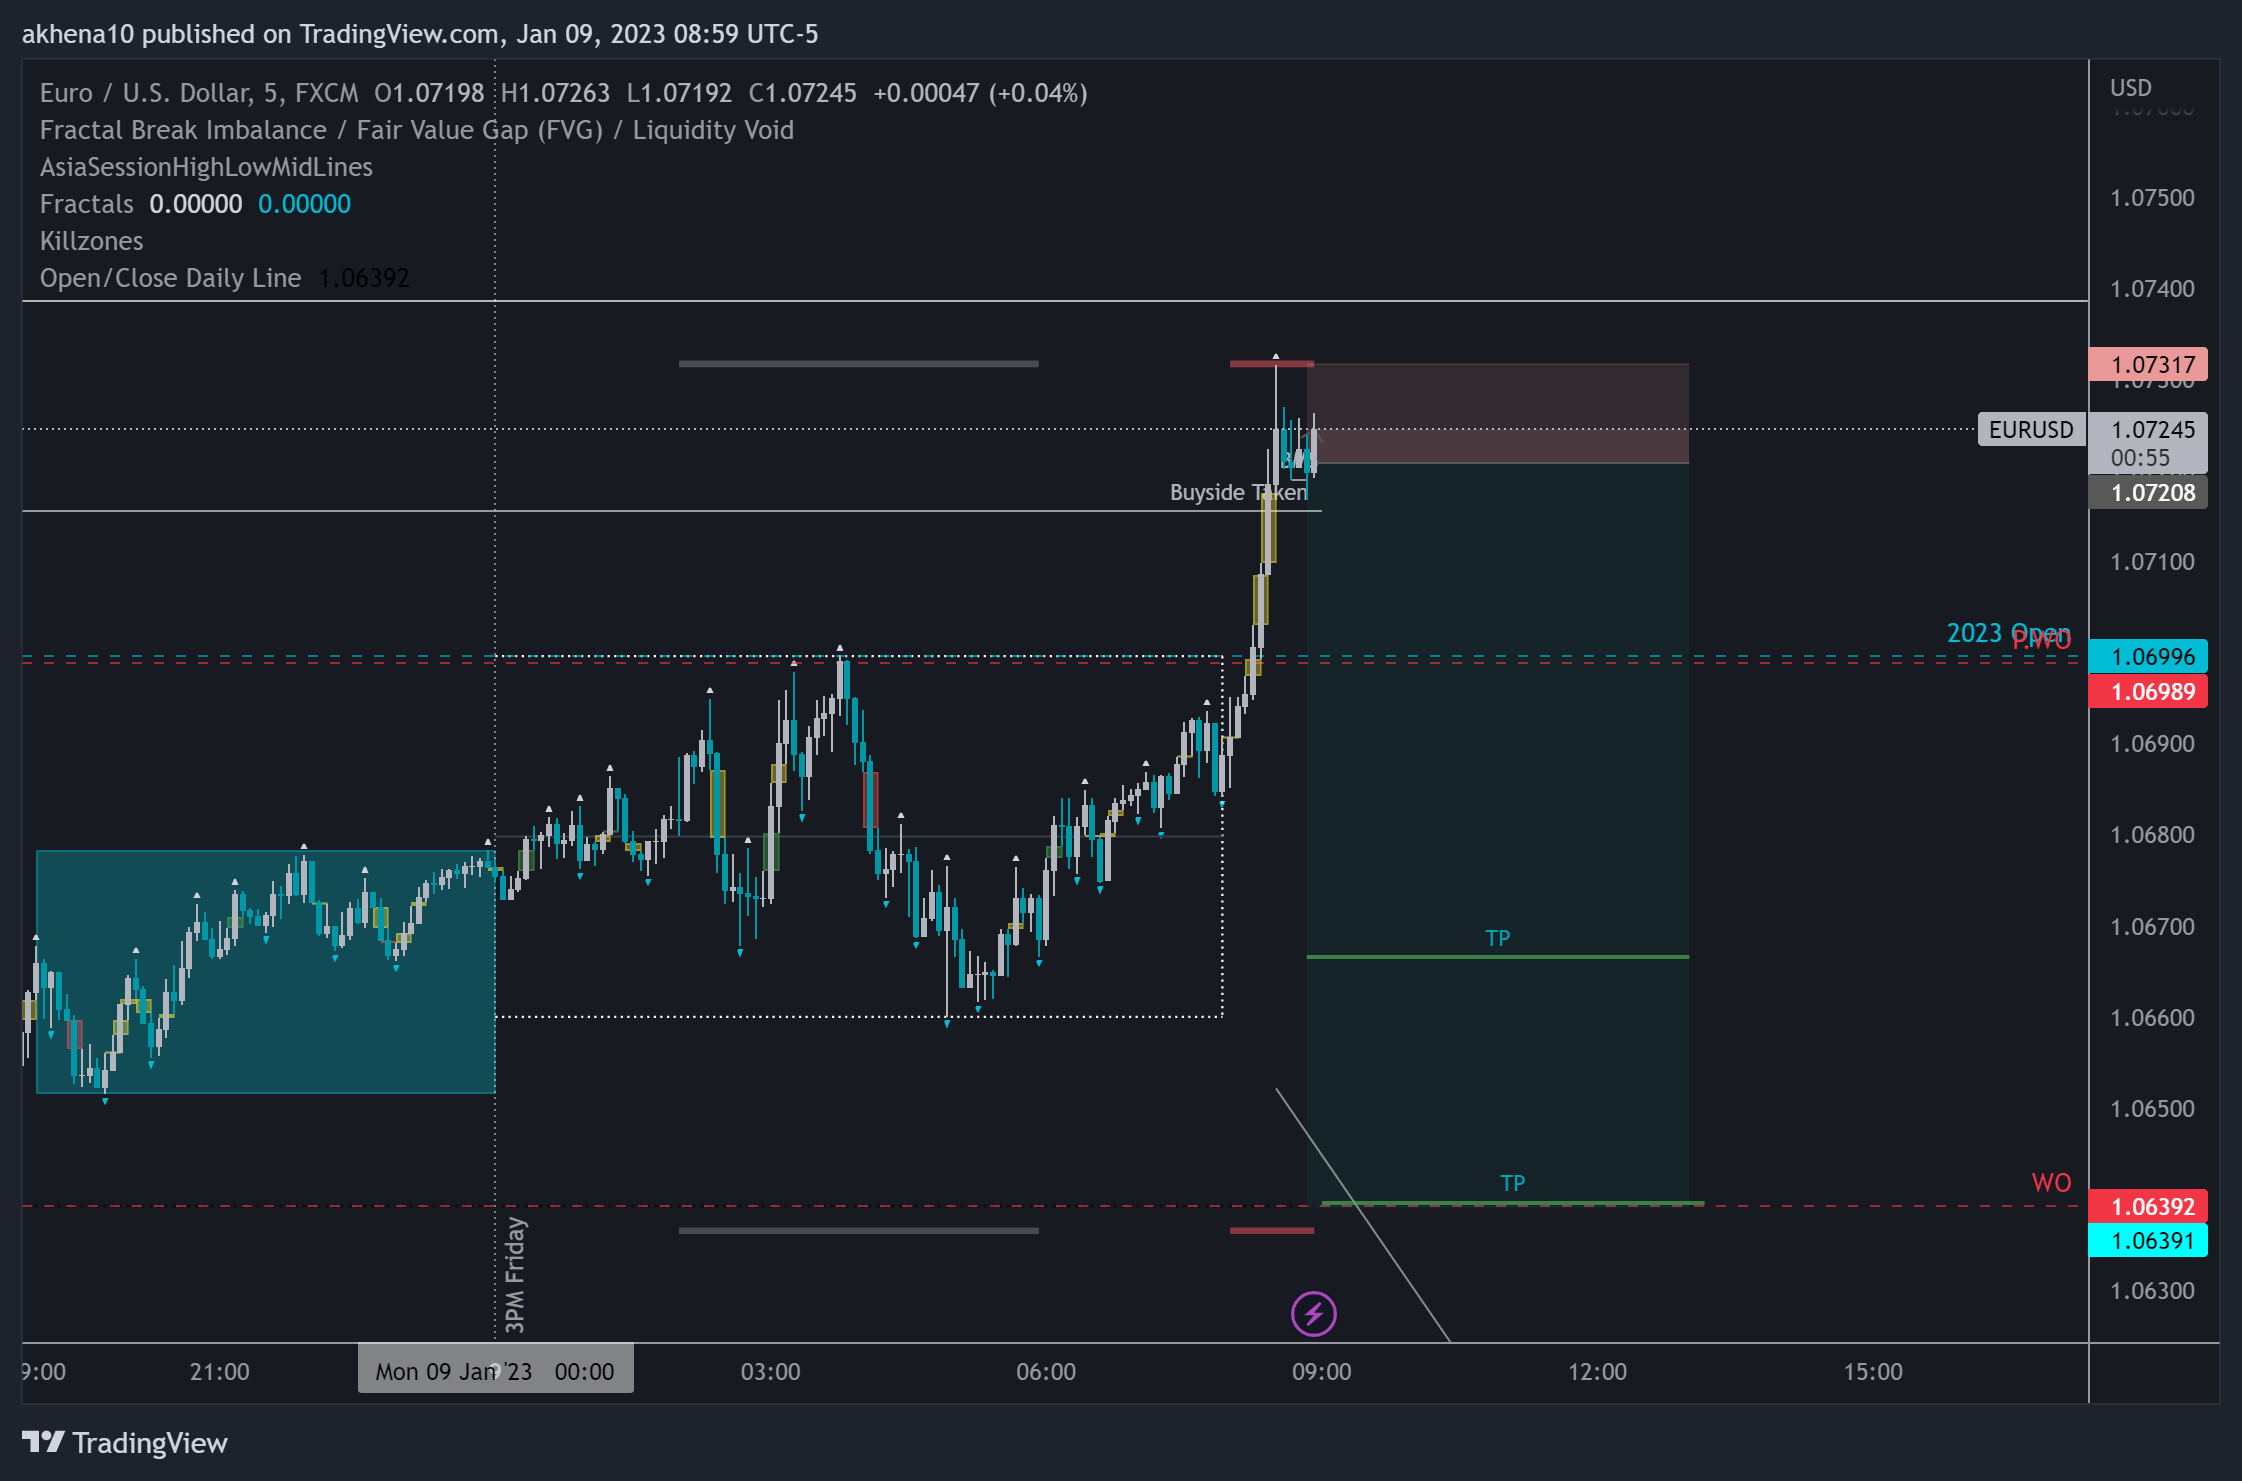2242x1481 pixels.
Task: Click the teal Asia session box
Action: pos(265,972)
